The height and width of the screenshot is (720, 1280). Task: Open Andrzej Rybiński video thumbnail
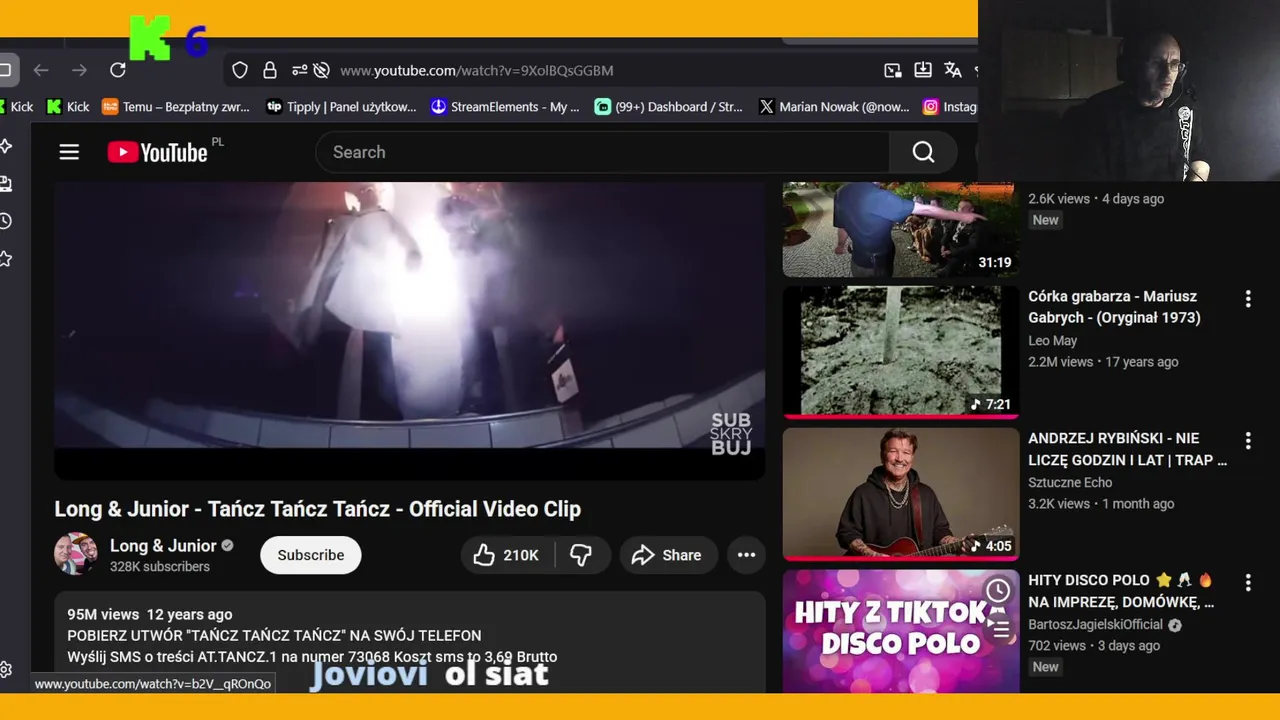click(x=900, y=494)
